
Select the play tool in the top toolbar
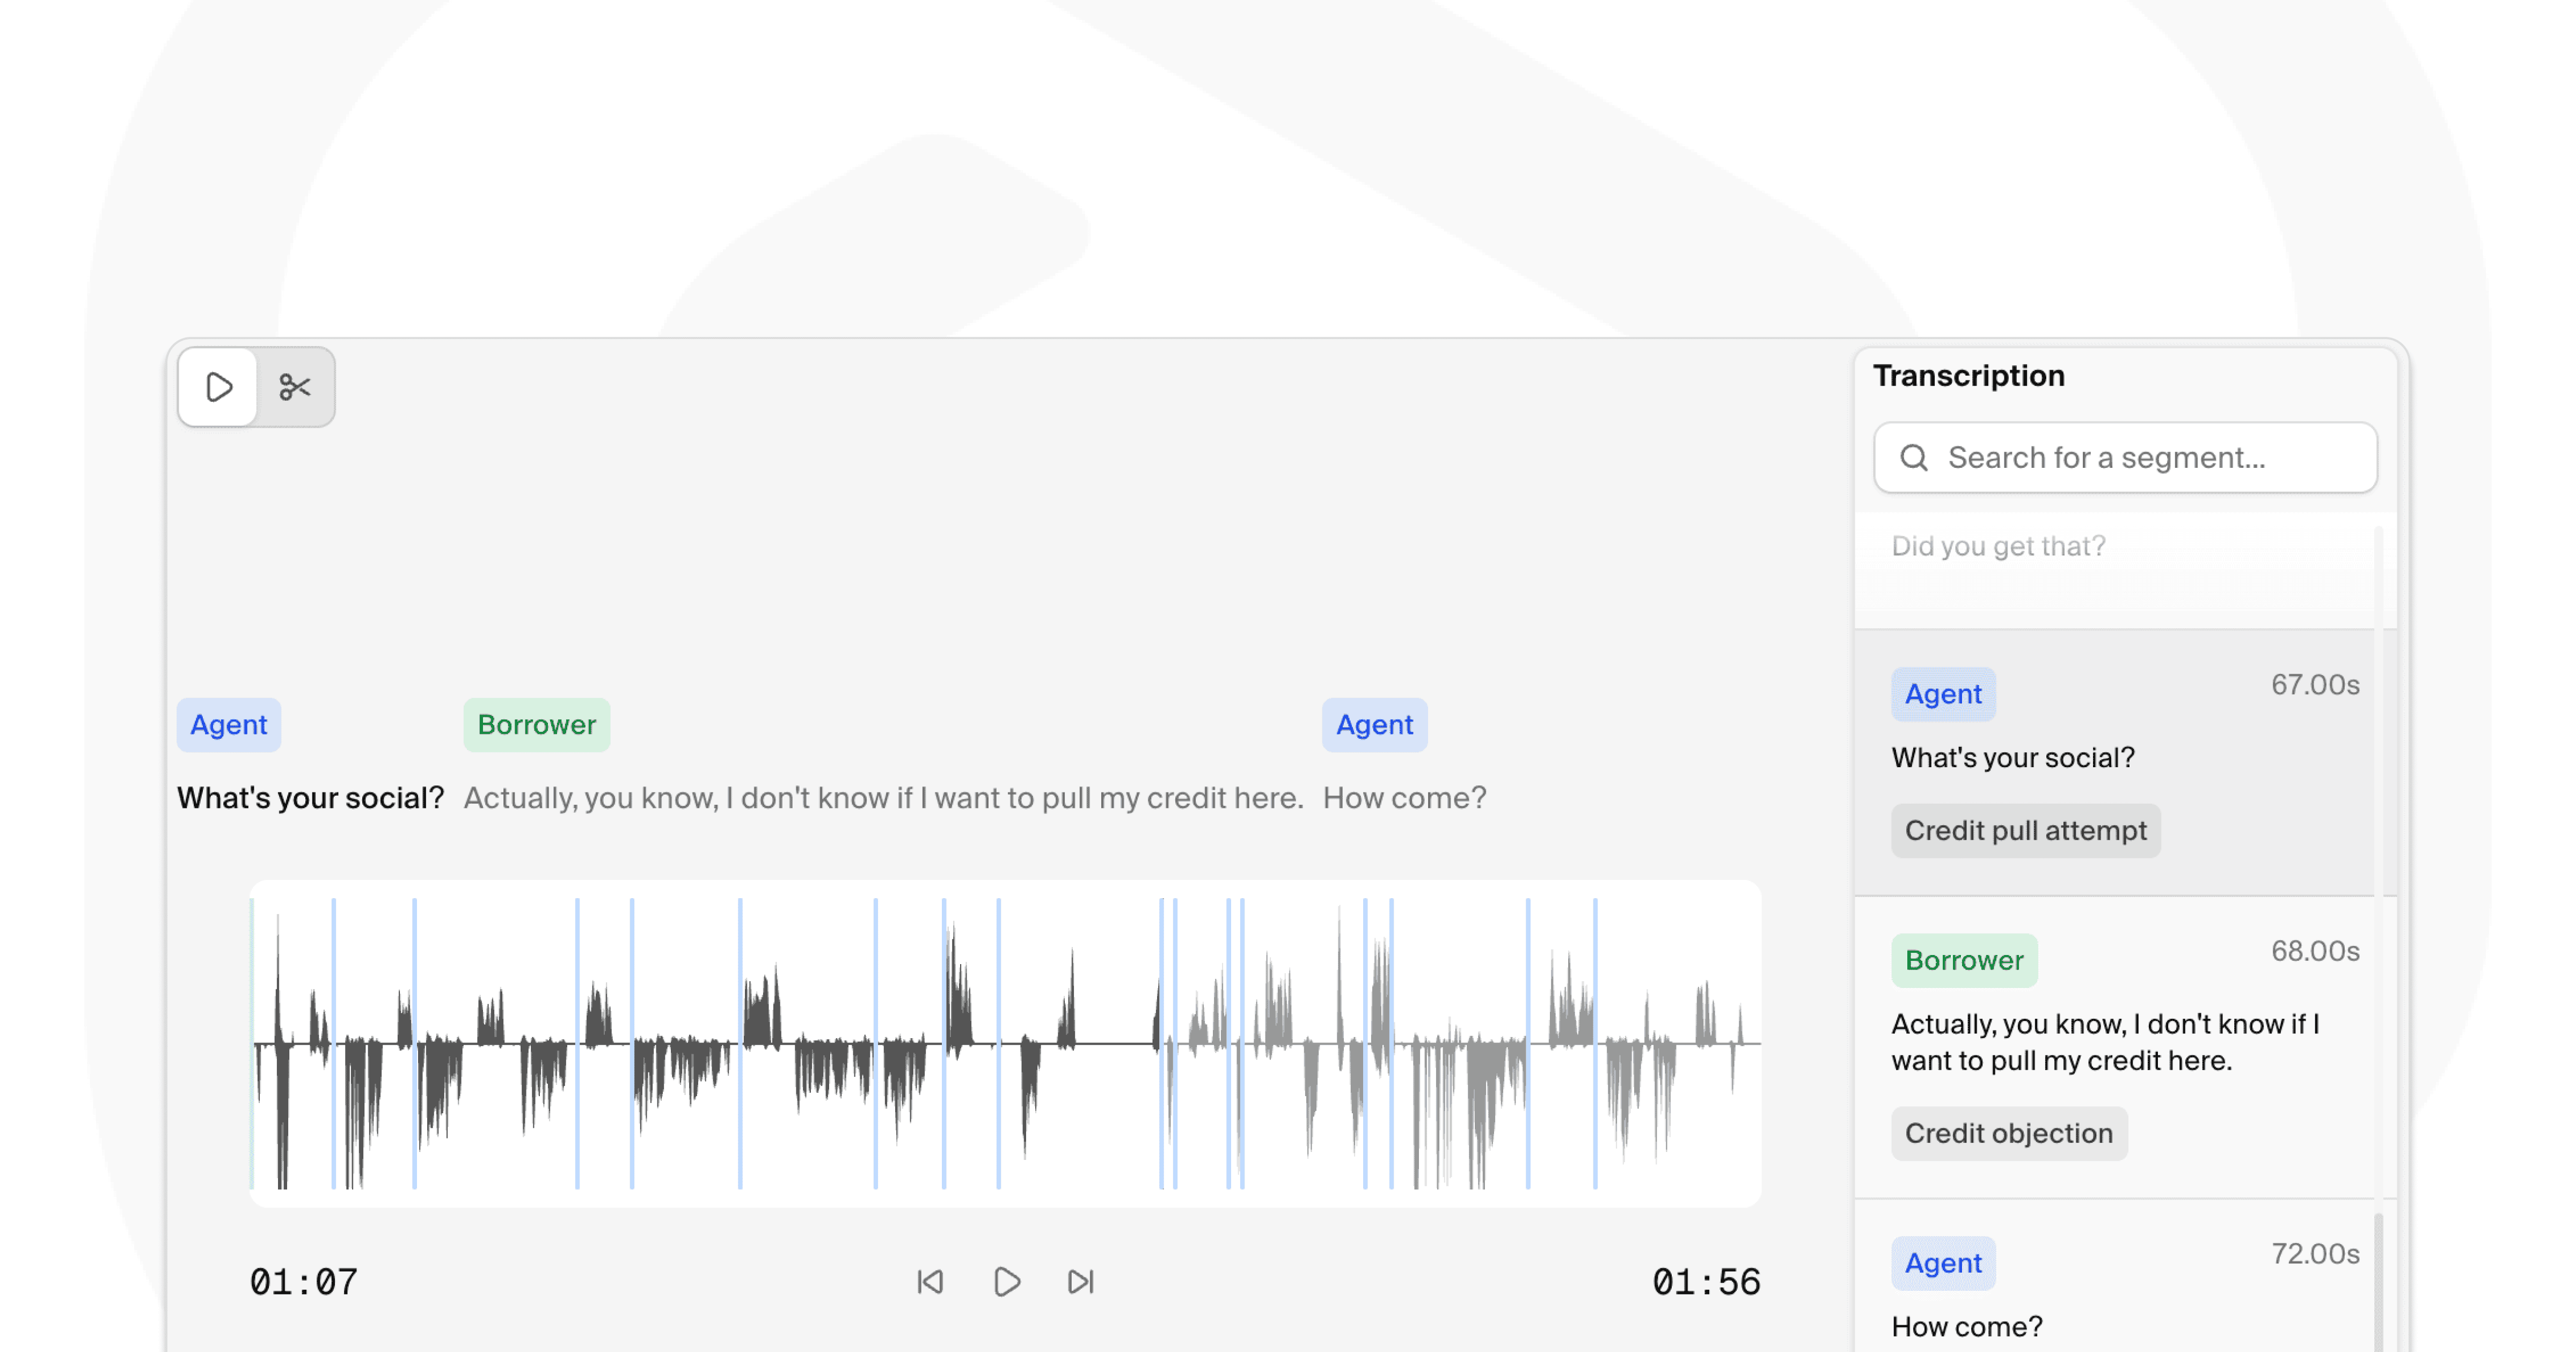(x=218, y=387)
